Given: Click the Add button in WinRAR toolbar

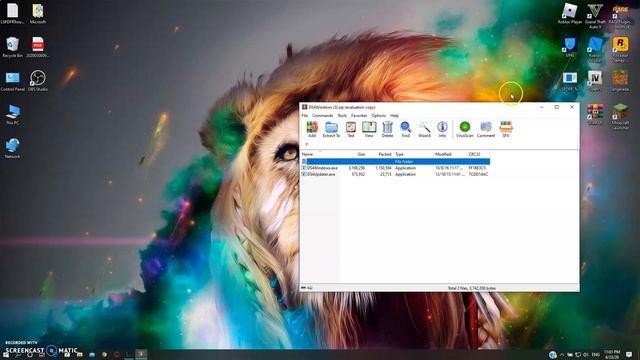Looking at the screenshot, I should [312, 129].
